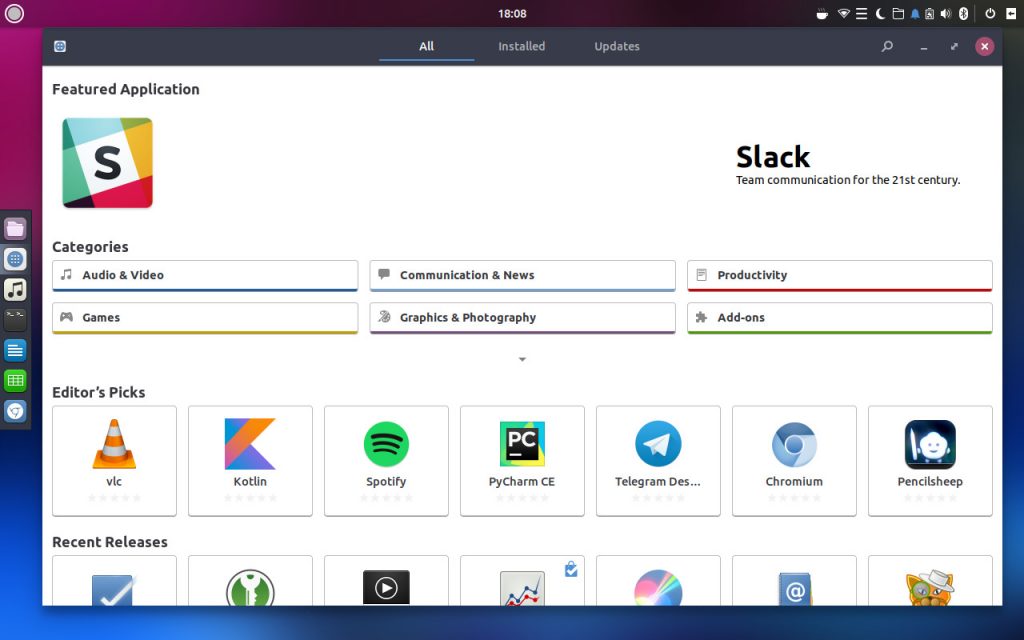Image resolution: width=1024 pixels, height=640 pixels.
Task: Open the blue notification bell
Action: coord(915,14)
